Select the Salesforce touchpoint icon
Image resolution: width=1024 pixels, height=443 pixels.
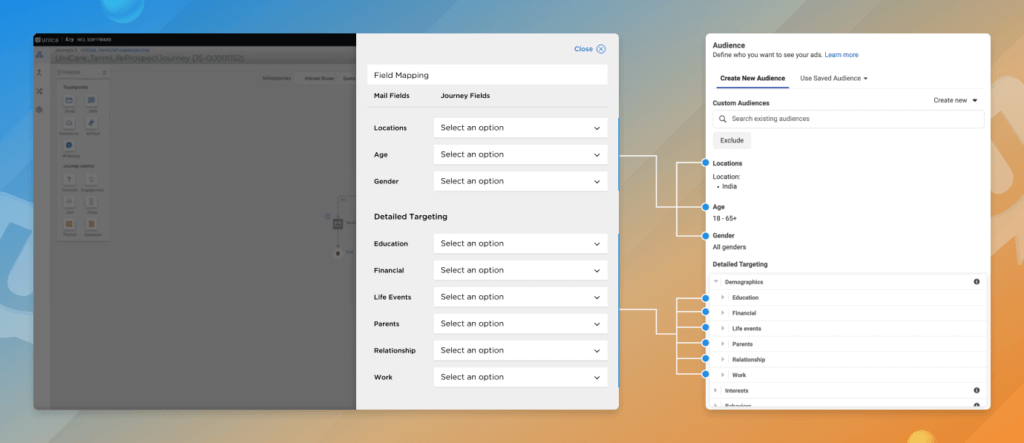click(70, 124)
